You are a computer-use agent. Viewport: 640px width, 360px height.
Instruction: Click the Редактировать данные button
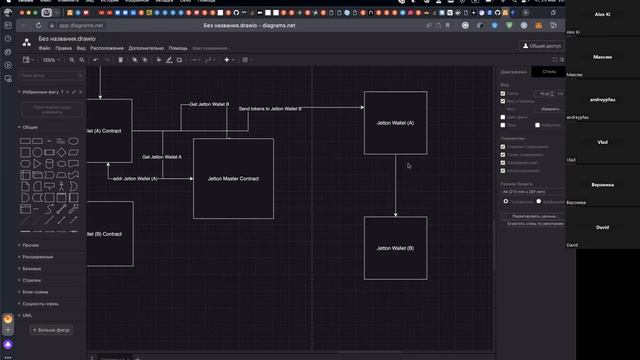[534, 216]
